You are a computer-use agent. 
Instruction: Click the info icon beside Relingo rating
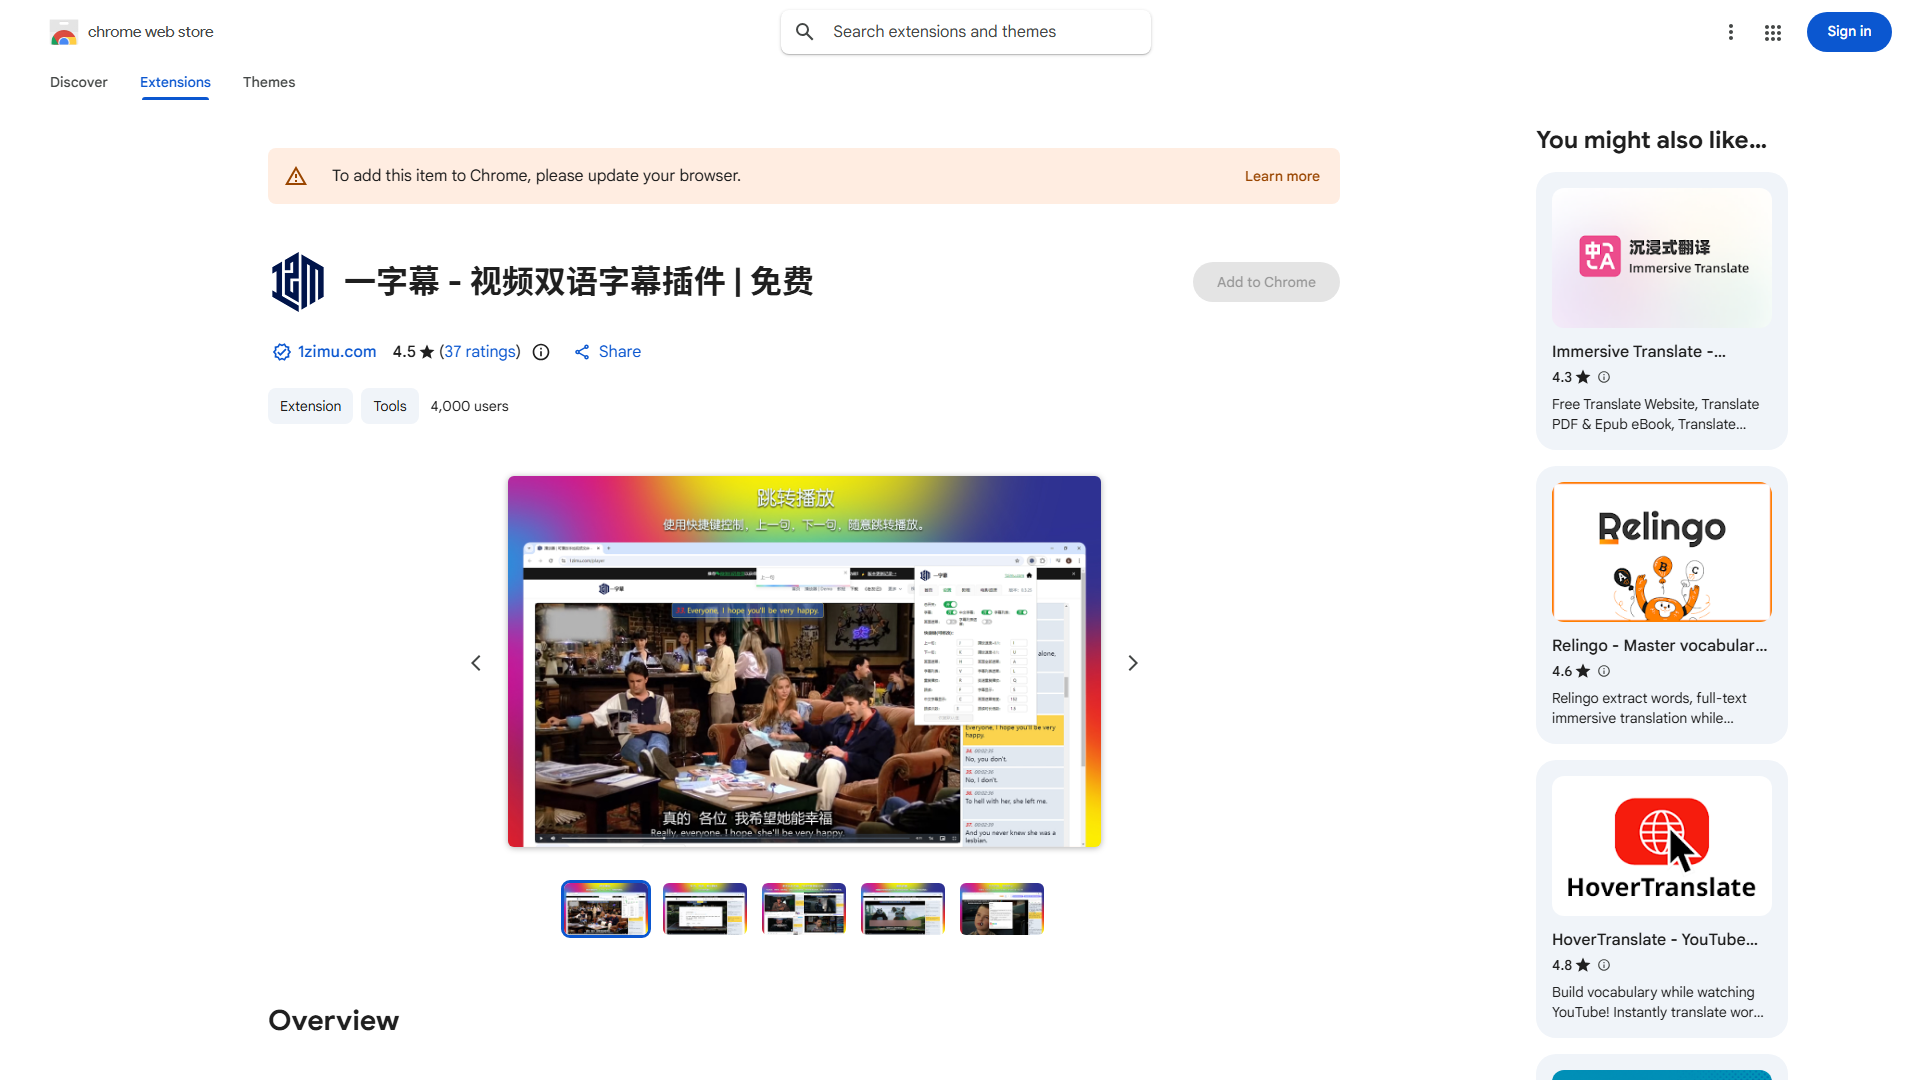pos(1604,671)
